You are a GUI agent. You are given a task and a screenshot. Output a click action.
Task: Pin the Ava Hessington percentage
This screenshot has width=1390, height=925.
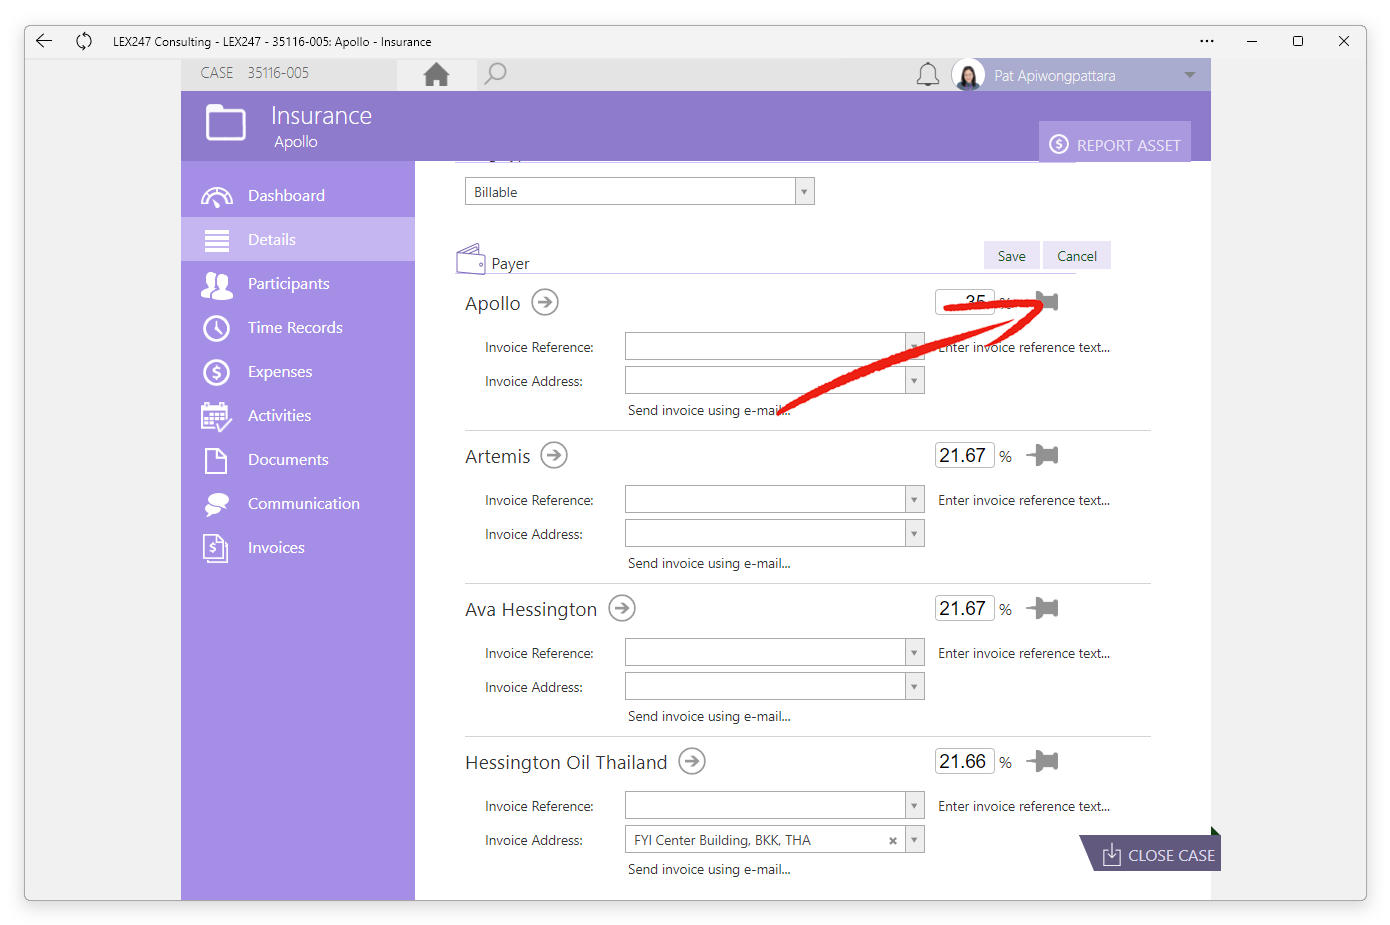[1042, 608]
